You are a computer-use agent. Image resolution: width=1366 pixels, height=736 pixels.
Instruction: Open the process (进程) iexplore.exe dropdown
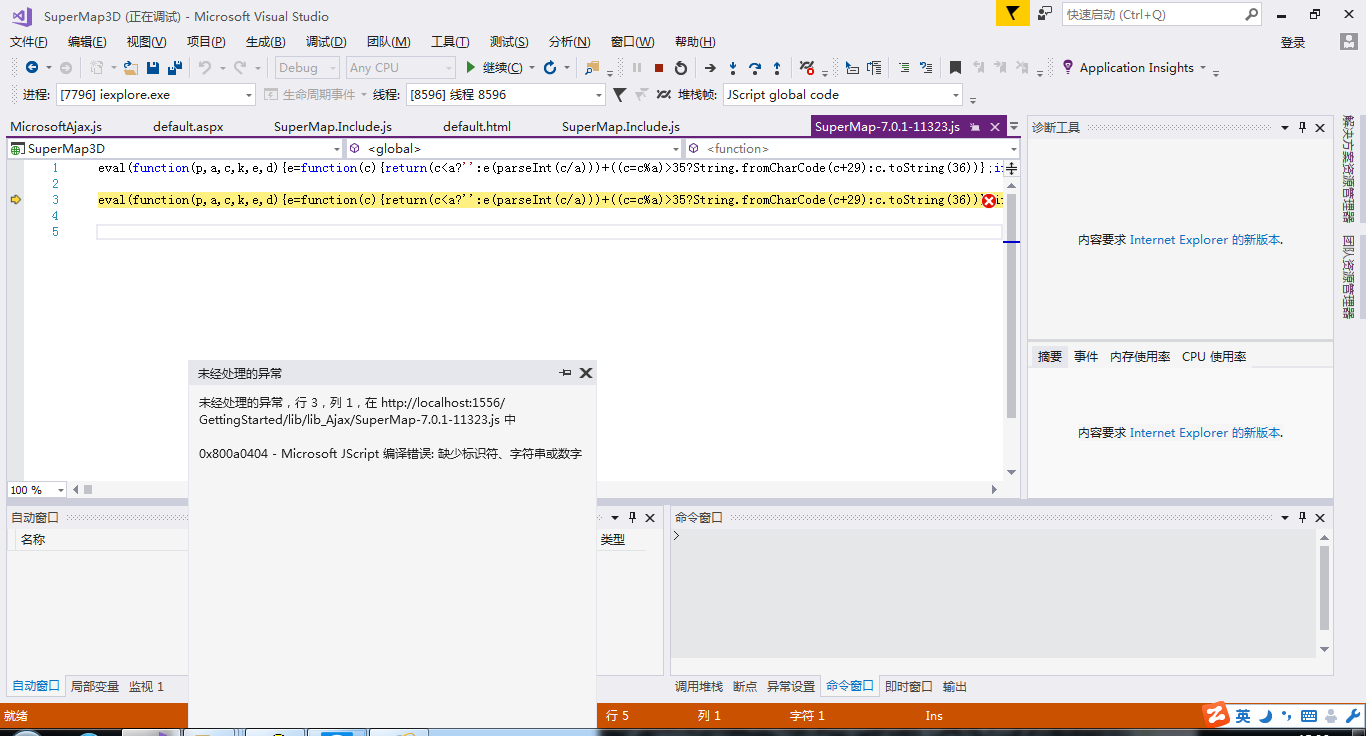[156, 95]
